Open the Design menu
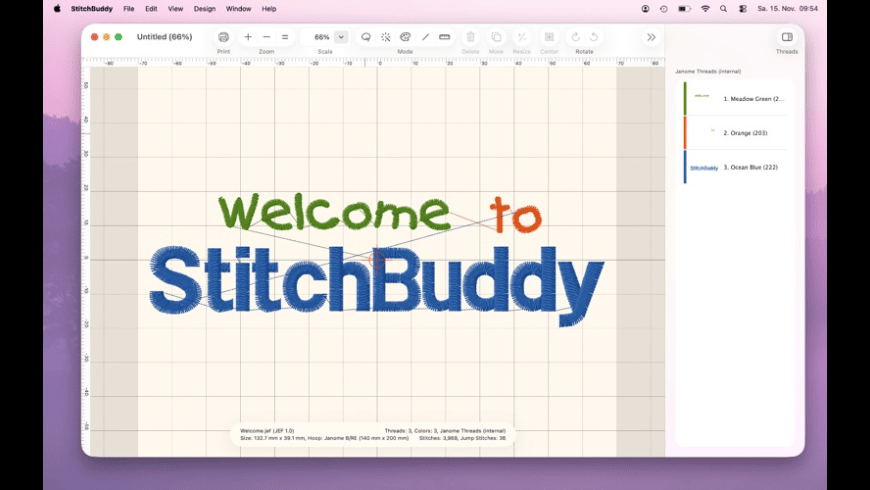The image size is (870, 490). click(205, 9)
